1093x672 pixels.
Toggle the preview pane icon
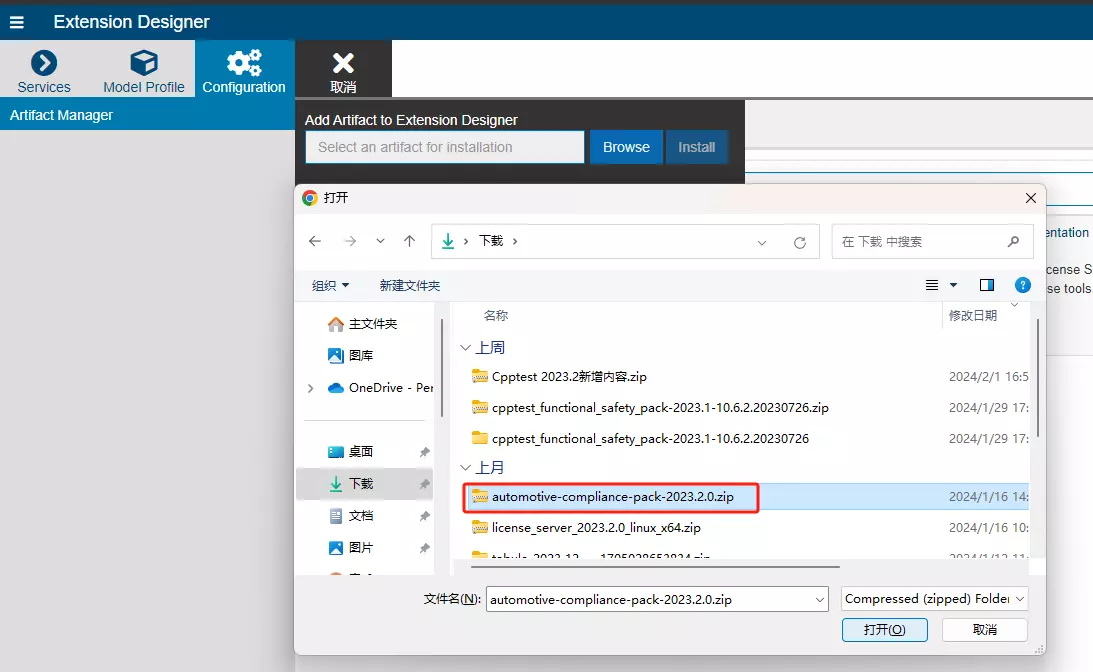coord(987,285)
